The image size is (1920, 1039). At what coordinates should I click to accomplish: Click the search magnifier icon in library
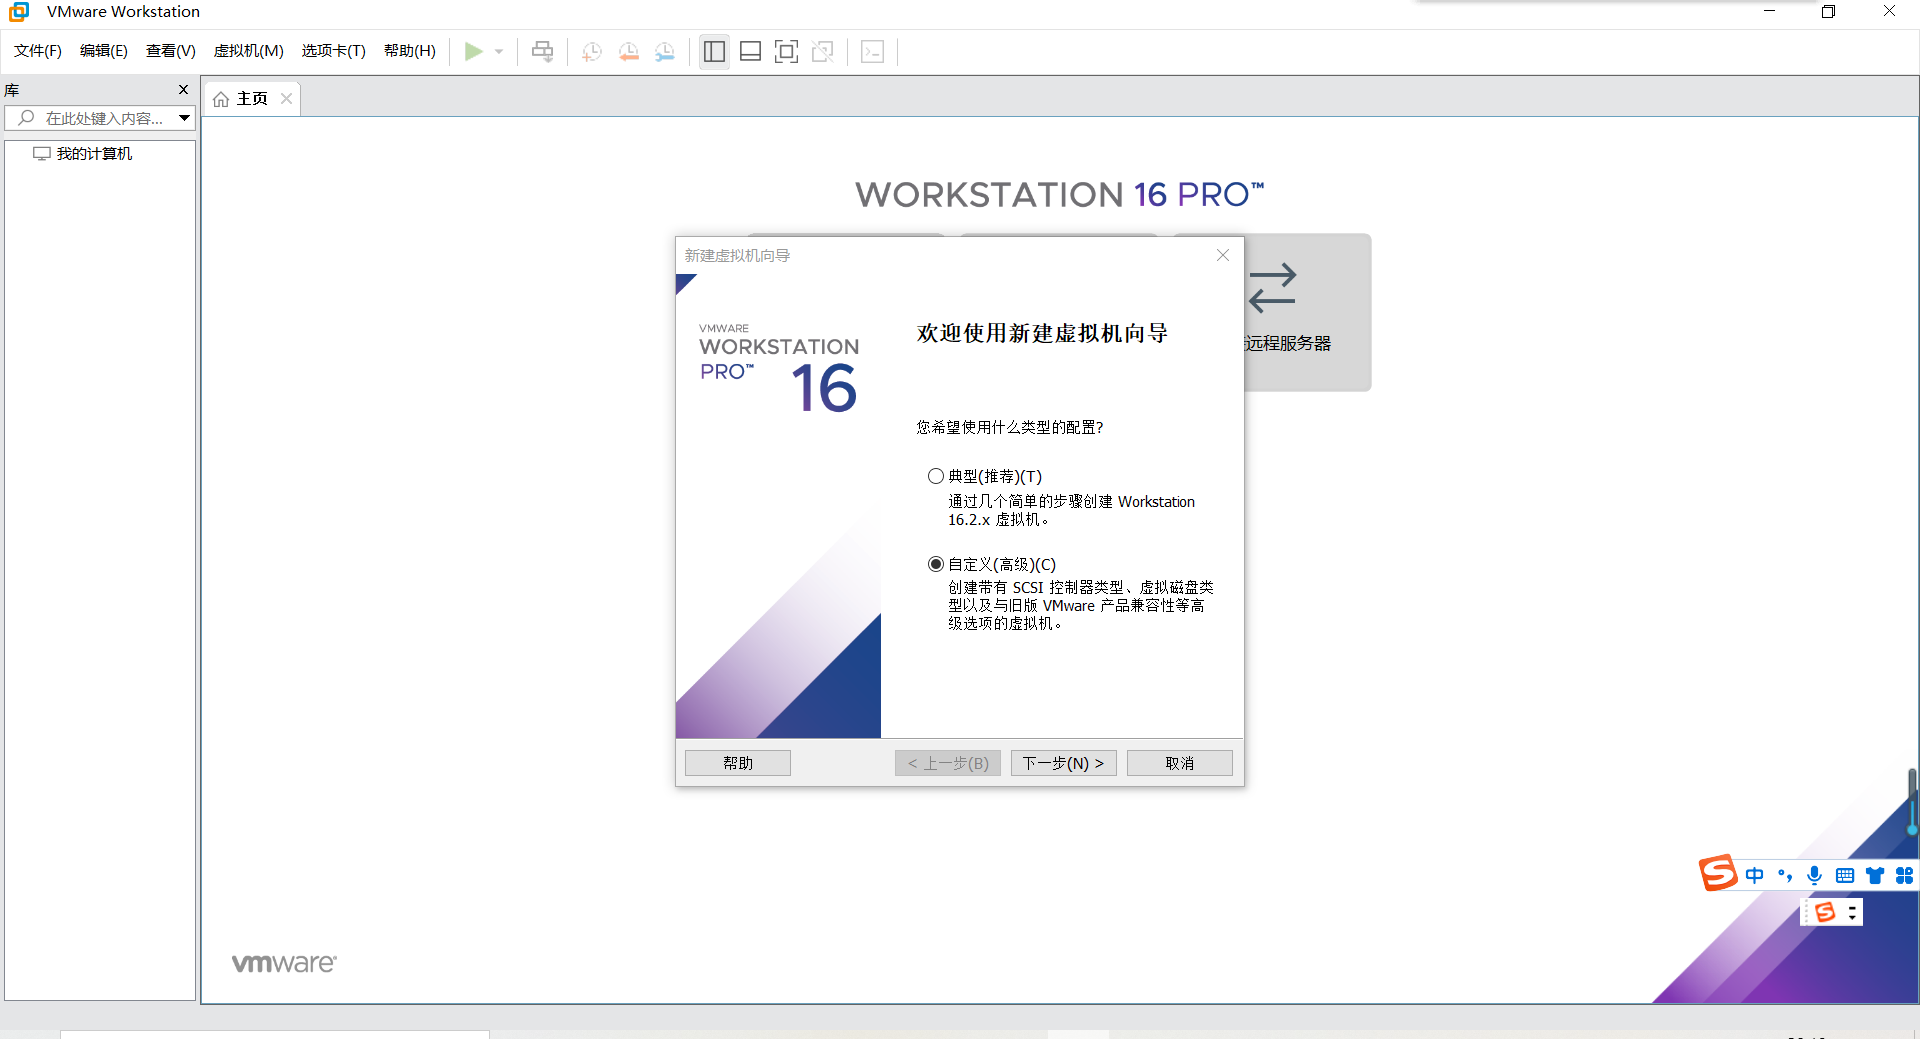point(27,118)
